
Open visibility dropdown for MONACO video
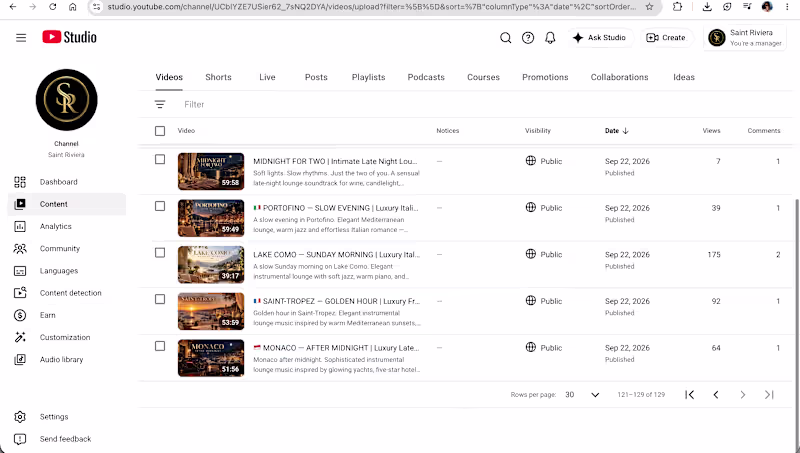tap(544, 348)
